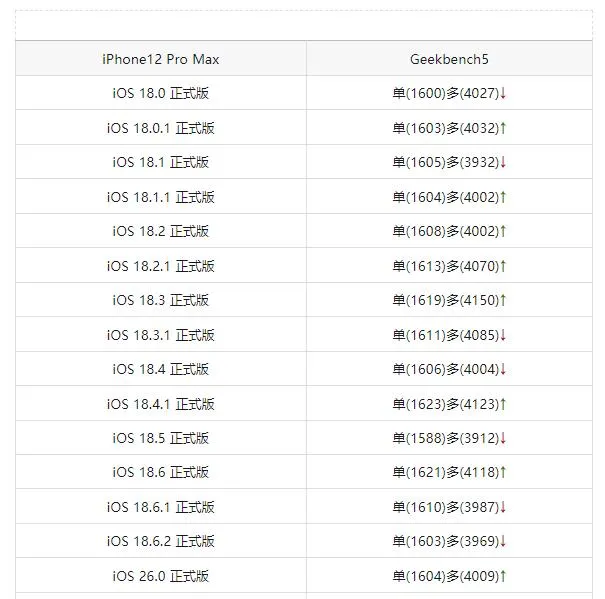Screen dimensions: 605x599
Task: Click the green up arrow beside 多(4150)
Action: click(503, 300)
